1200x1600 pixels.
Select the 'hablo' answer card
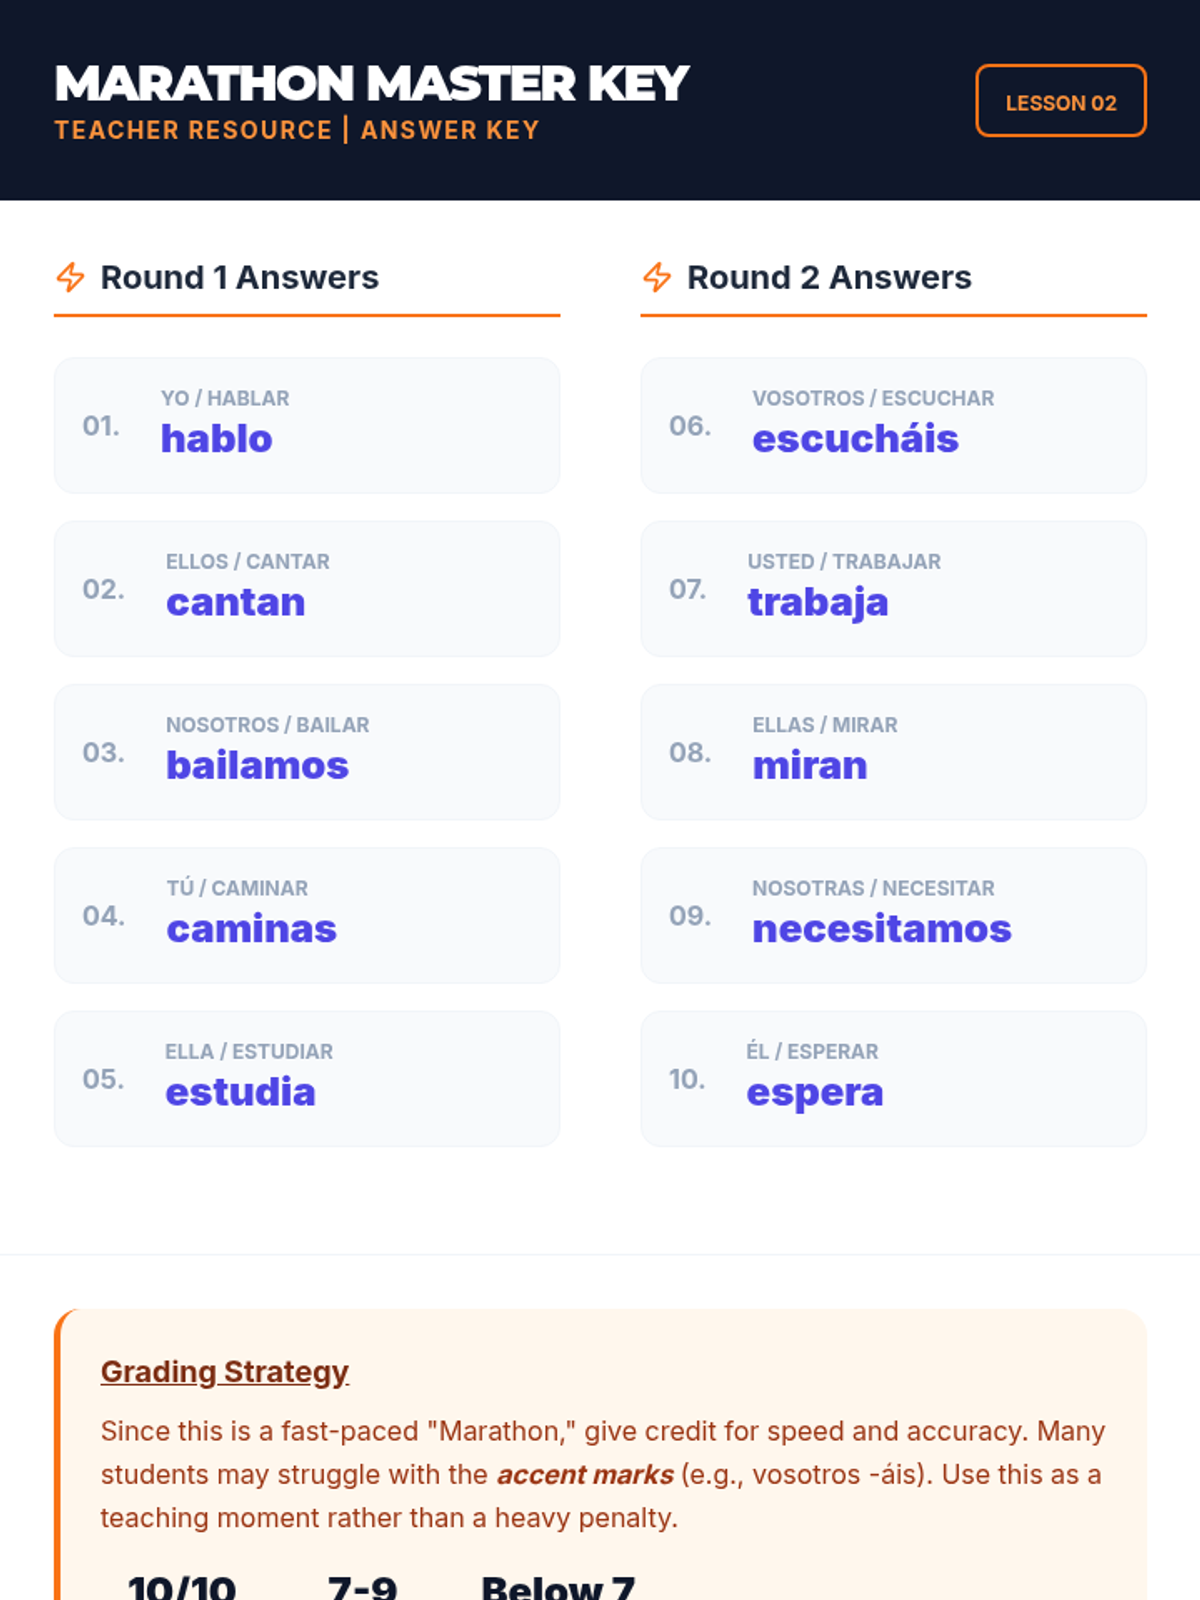pos(307,425)
